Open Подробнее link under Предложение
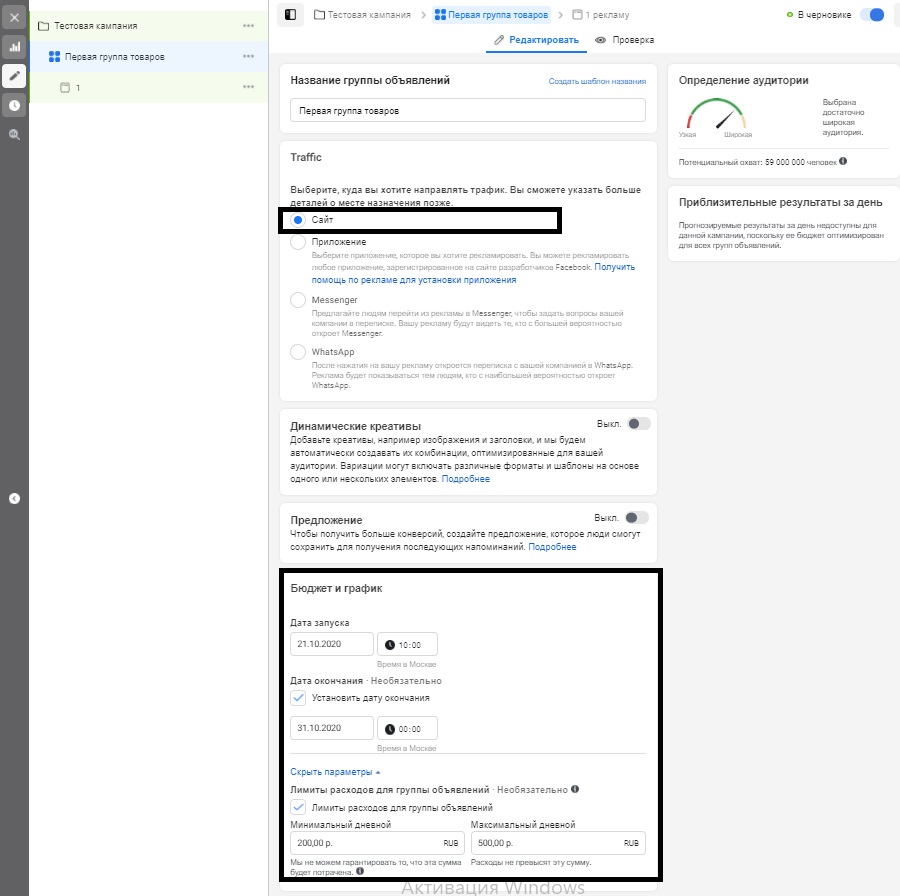This screenshot has height=896, width=900. coord(552,547)
